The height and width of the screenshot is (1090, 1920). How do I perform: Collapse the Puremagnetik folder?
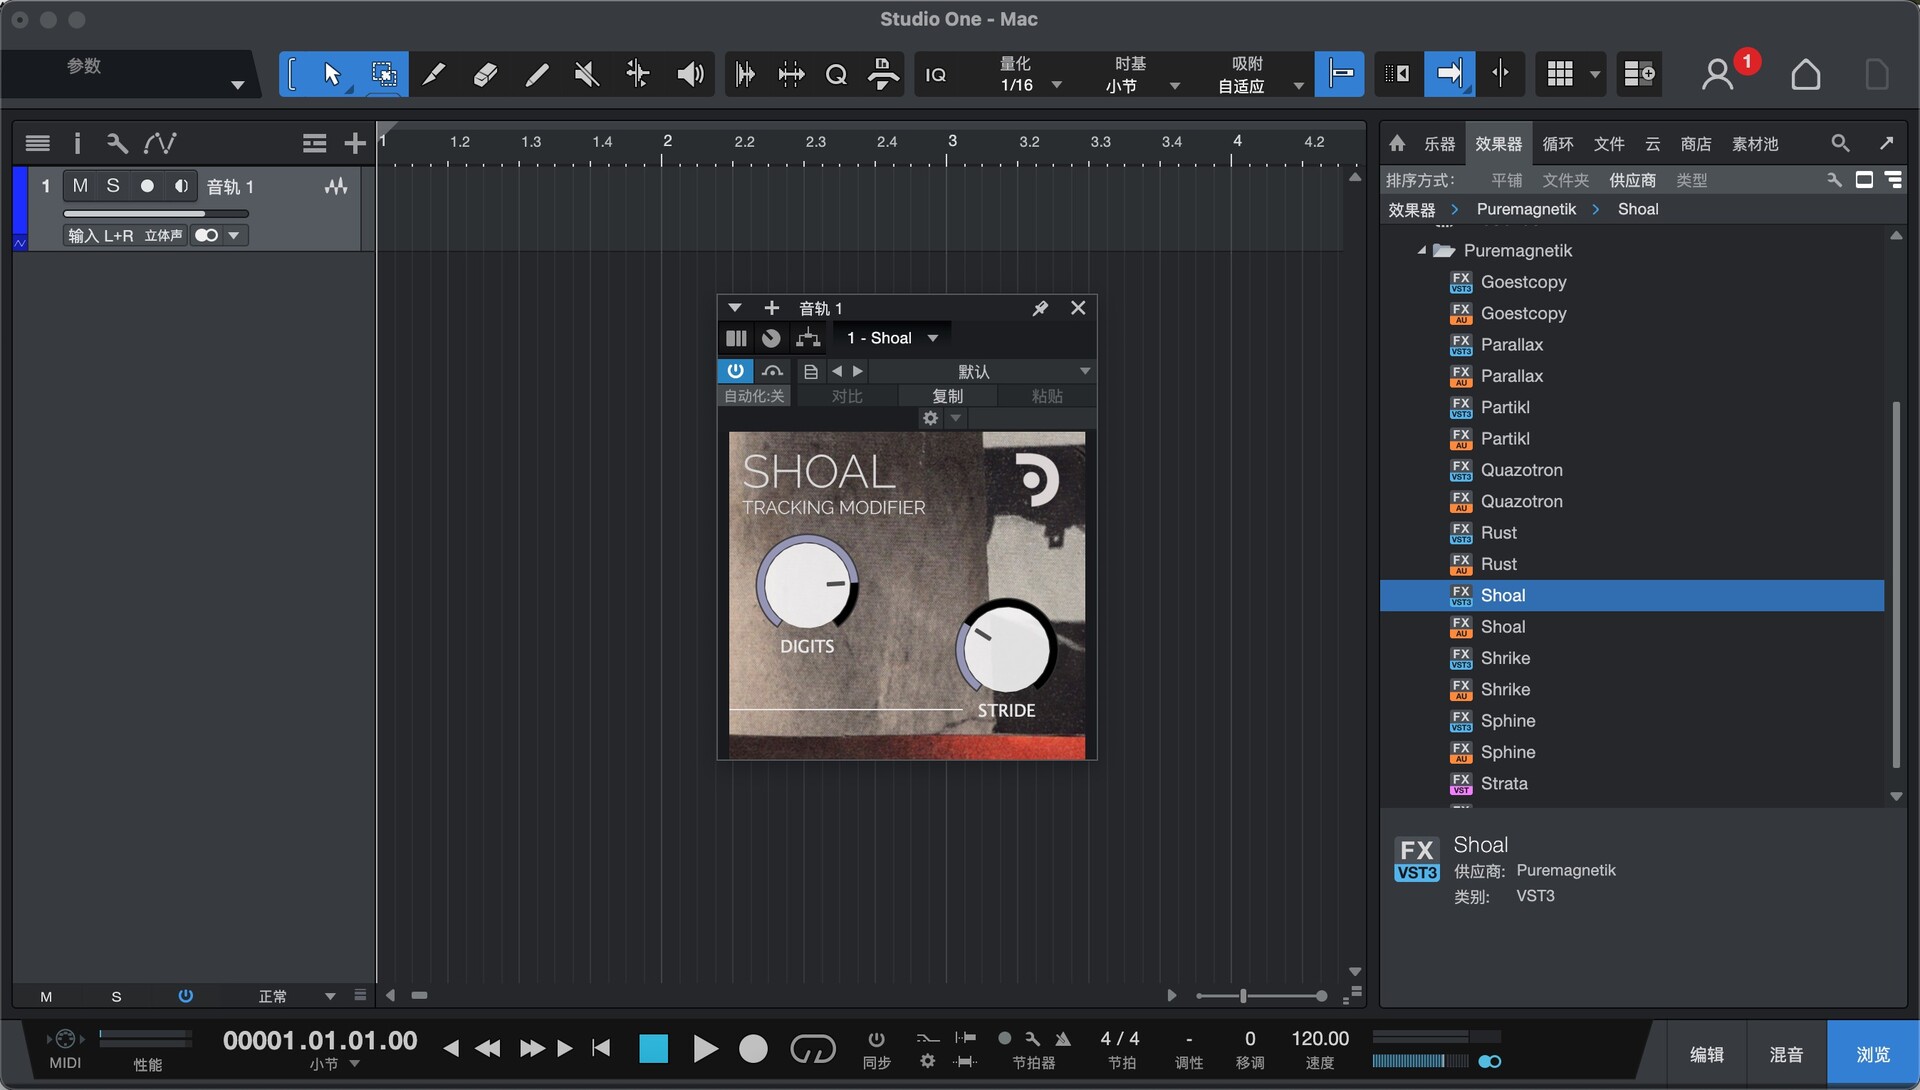coord(1422,250)
